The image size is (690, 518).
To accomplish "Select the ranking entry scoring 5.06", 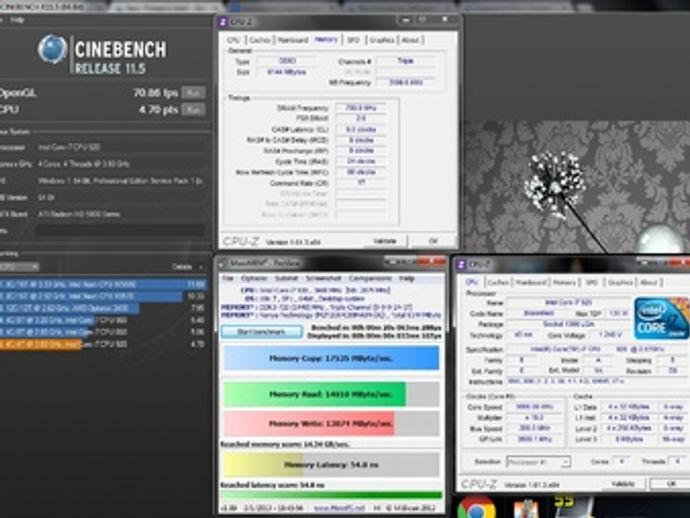I will pos(103,332).
